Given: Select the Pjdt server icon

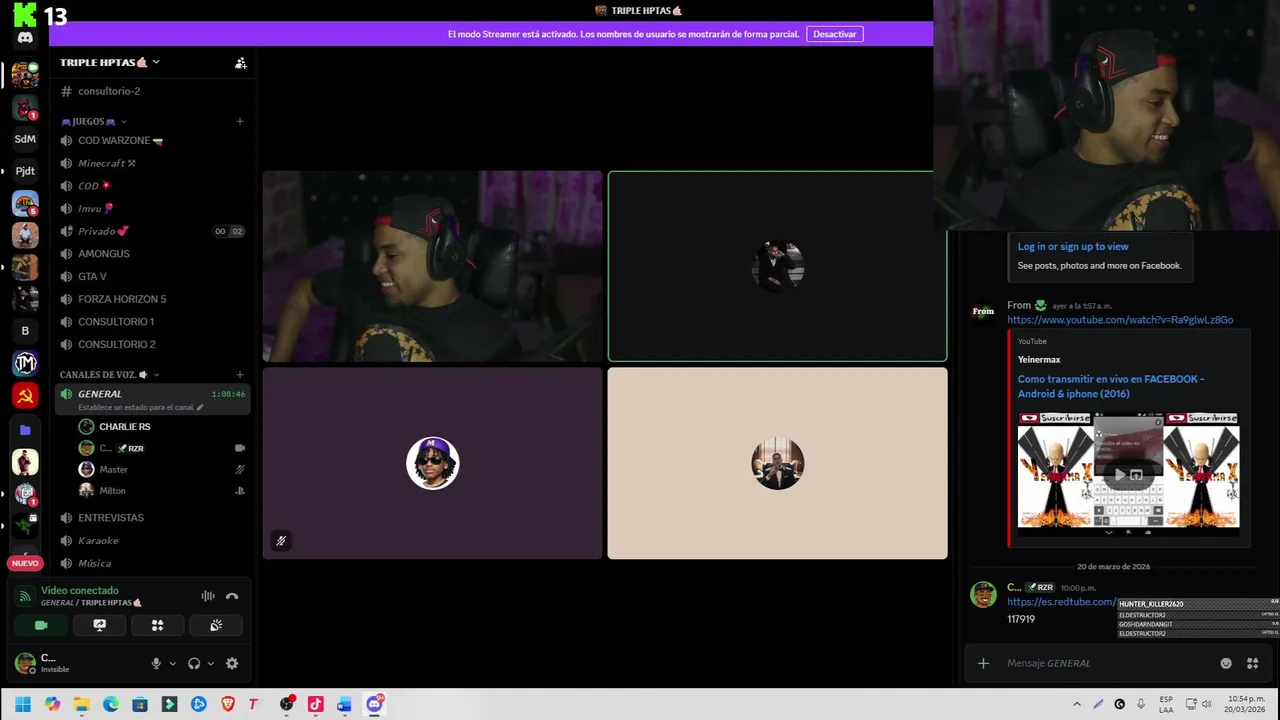Looking at the screenshot, I should (25, 171).
